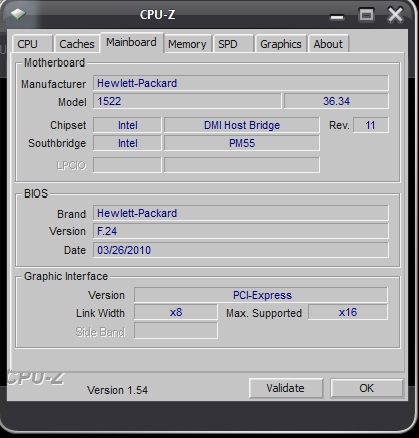419x438 pixels.
Task: Click the Max. Supported x16 value
Action: coord(348,312)
